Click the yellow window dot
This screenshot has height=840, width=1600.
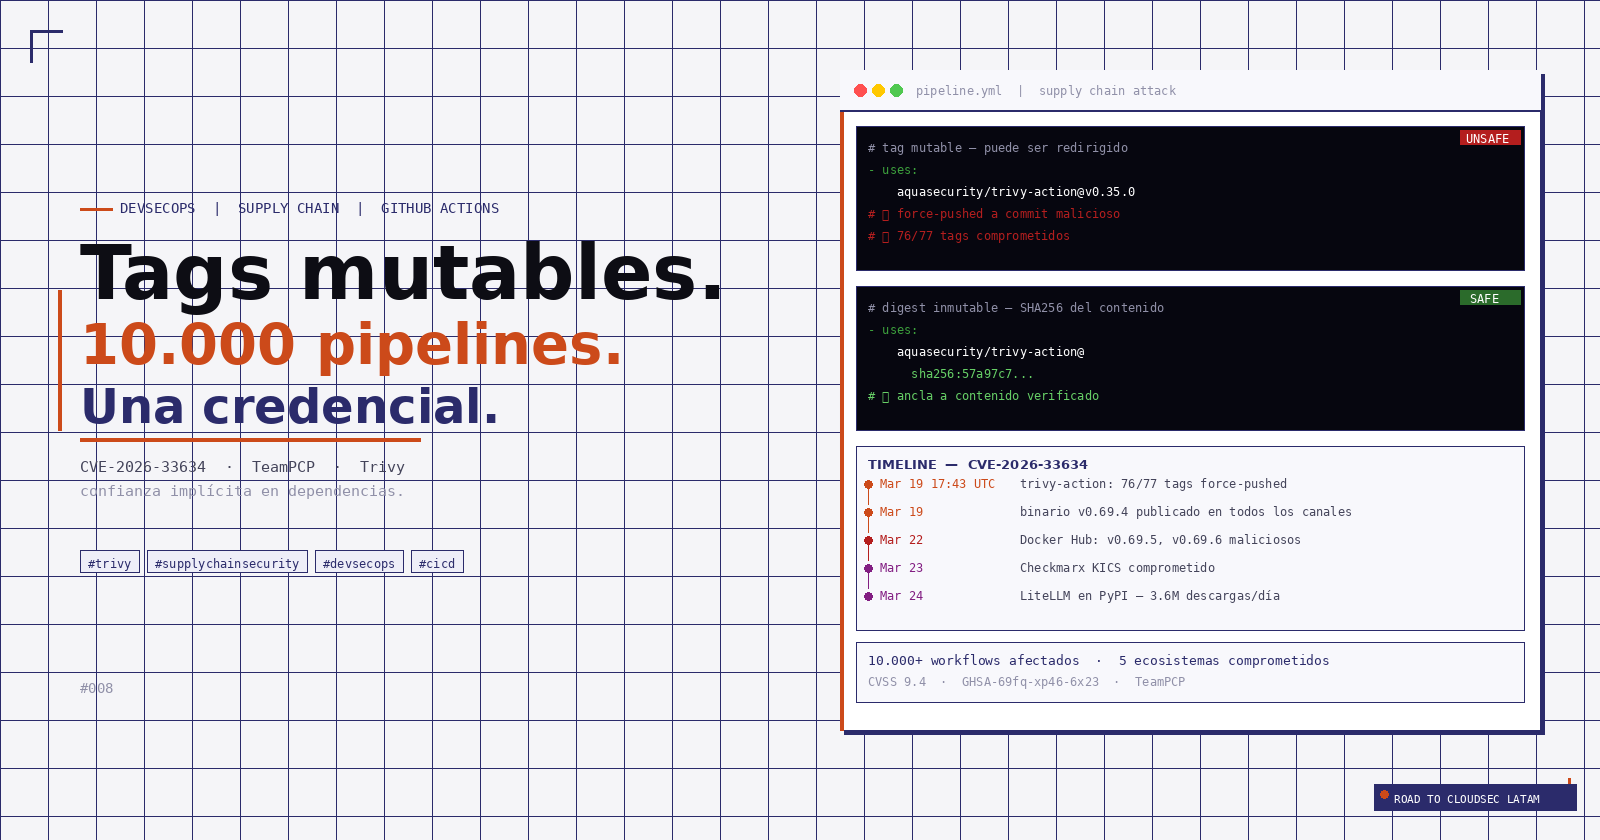(878, 91)
